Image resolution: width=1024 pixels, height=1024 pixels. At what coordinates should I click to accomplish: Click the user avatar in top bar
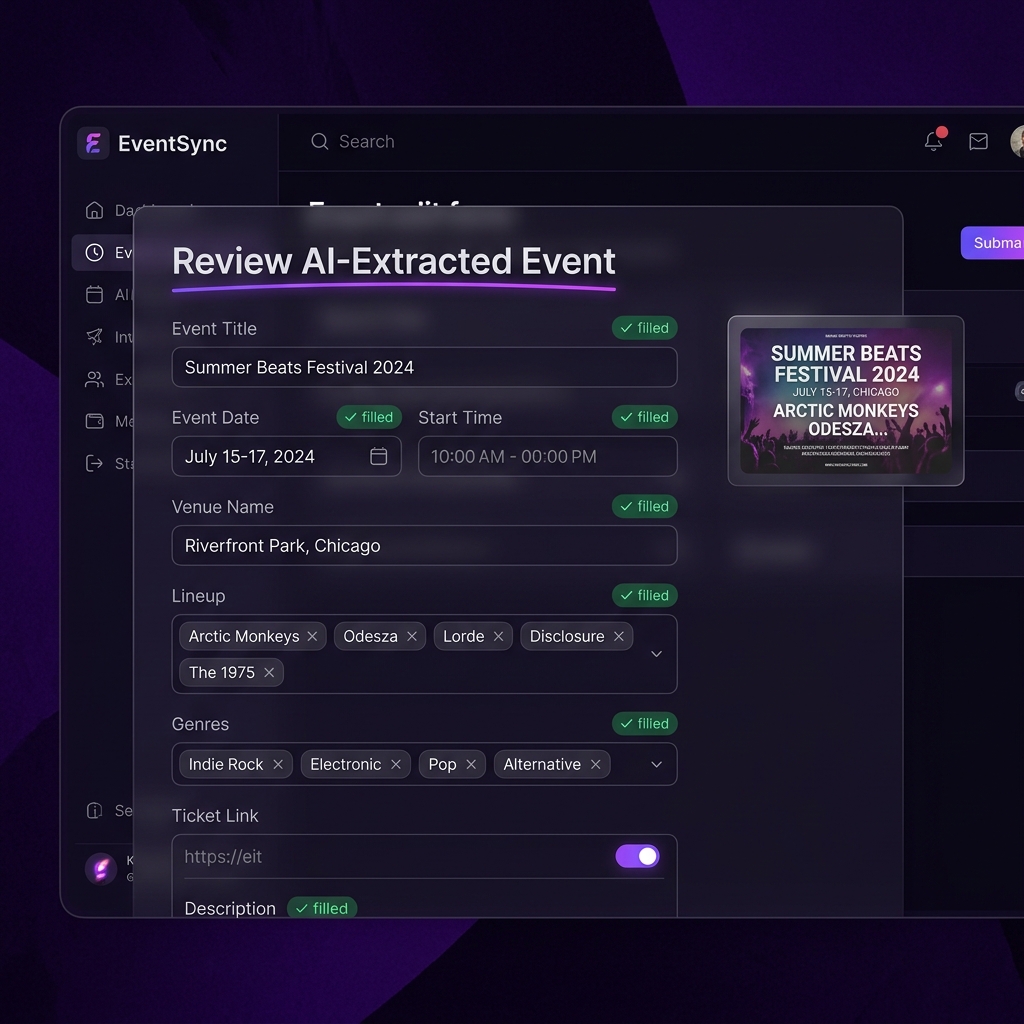1017,141
